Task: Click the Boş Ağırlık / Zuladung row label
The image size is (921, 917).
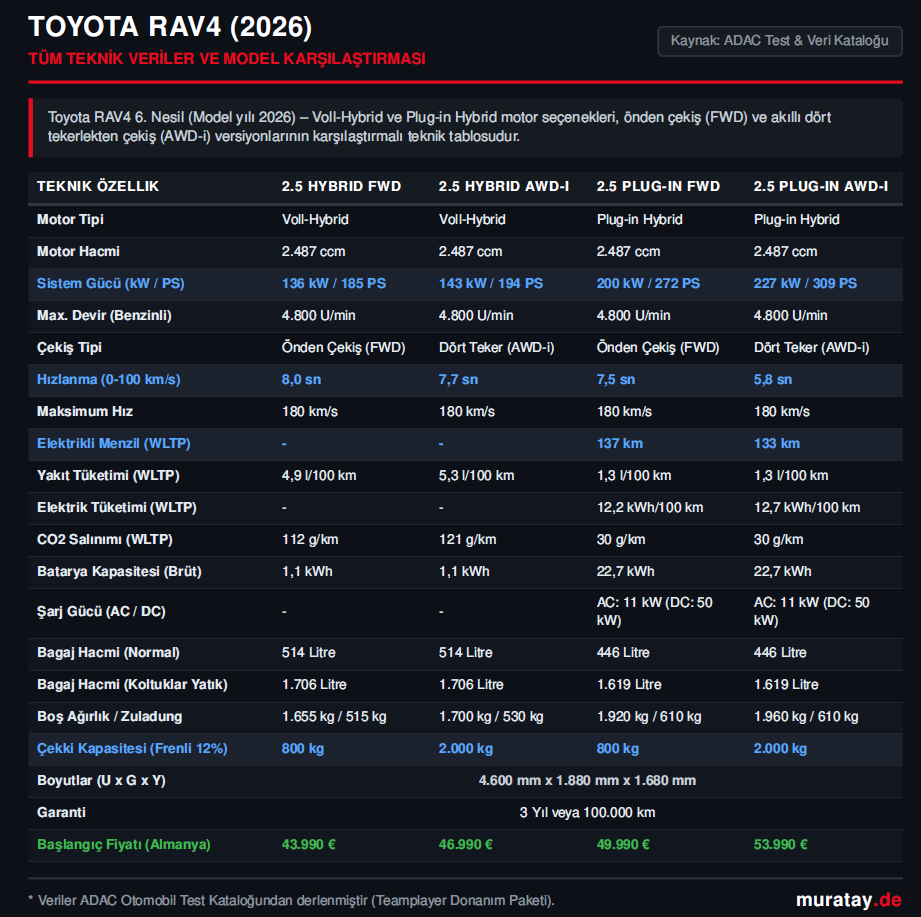Action: click(109, 717)
